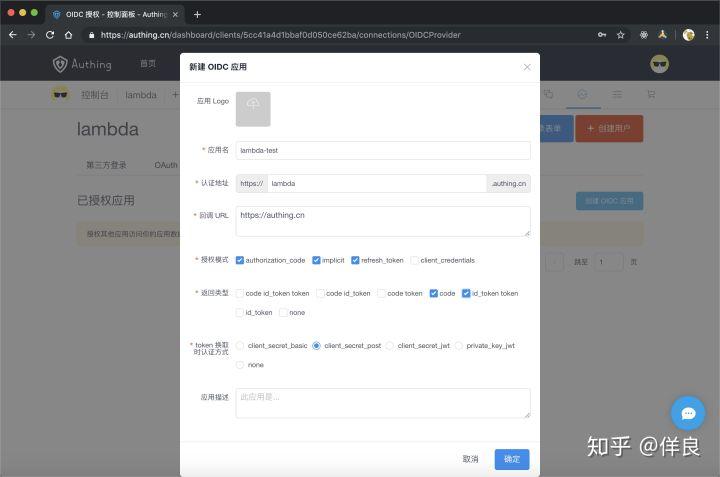Select client_secret_jwt auth method
The image size is (720, 477).
pos(390,346)
